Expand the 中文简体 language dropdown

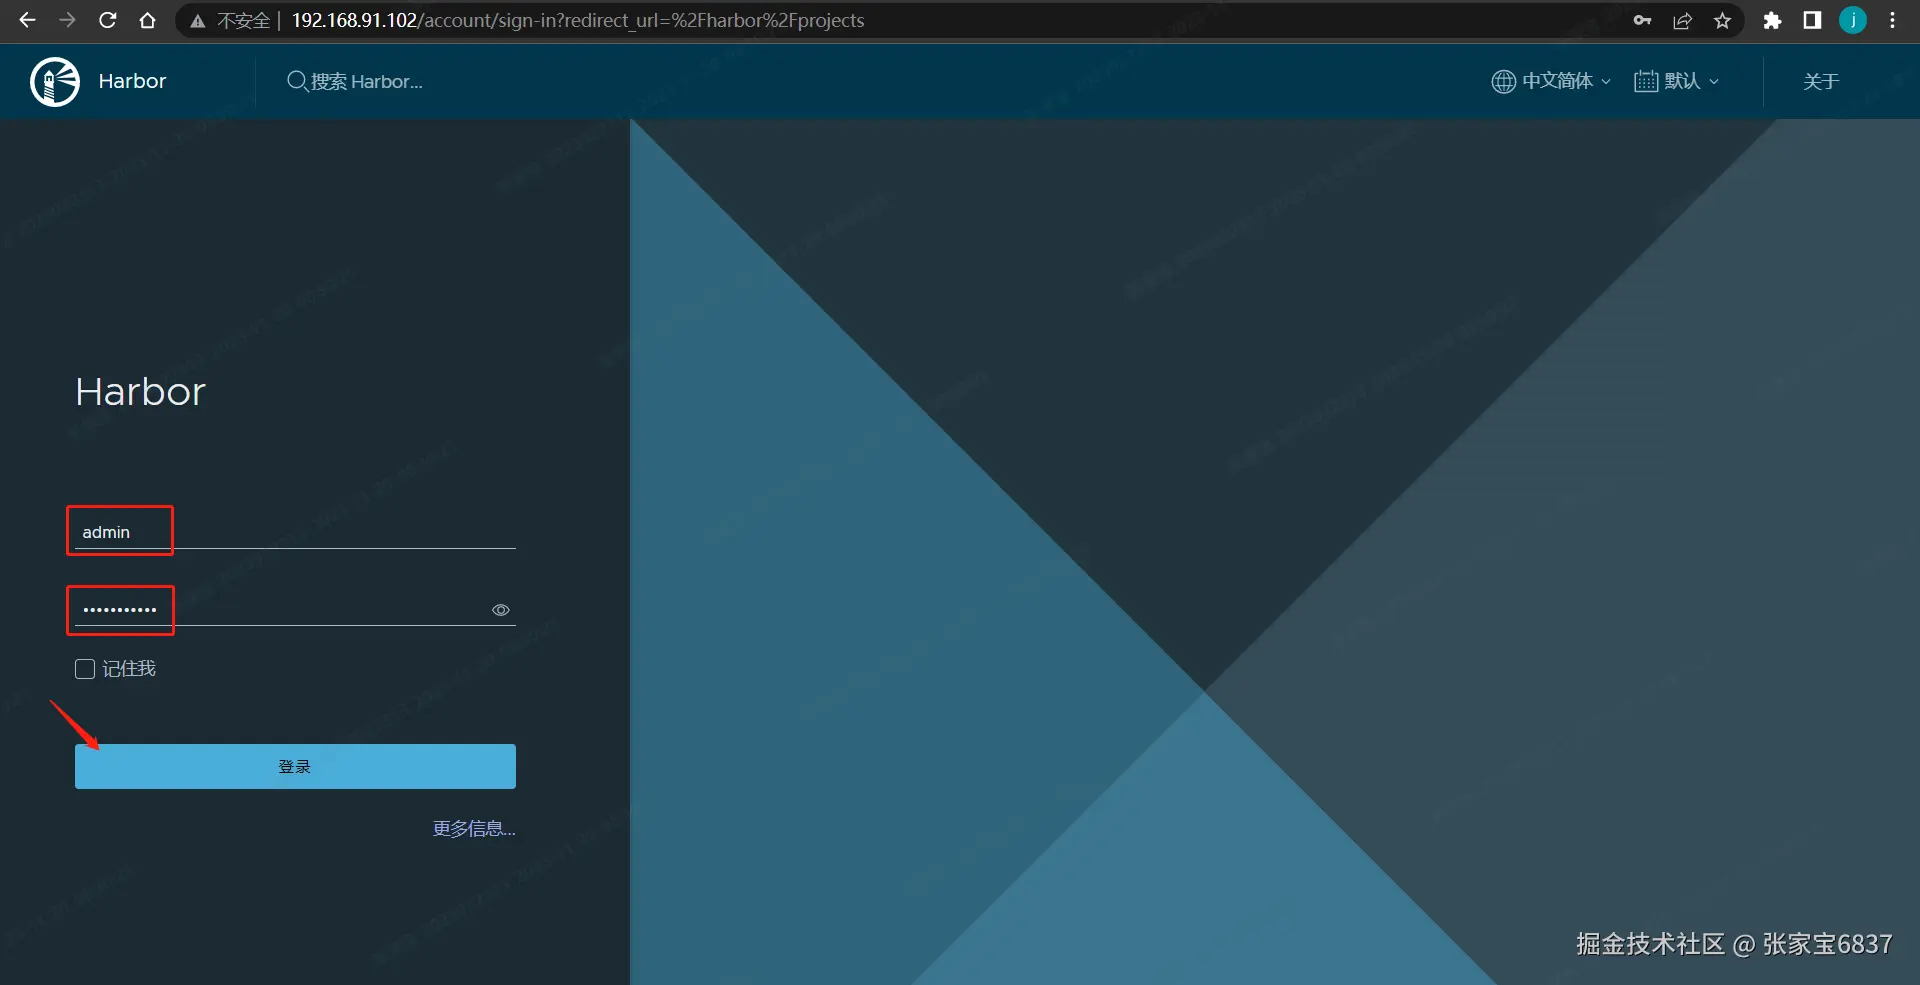pyautogui.click(x=1551, y=81)
